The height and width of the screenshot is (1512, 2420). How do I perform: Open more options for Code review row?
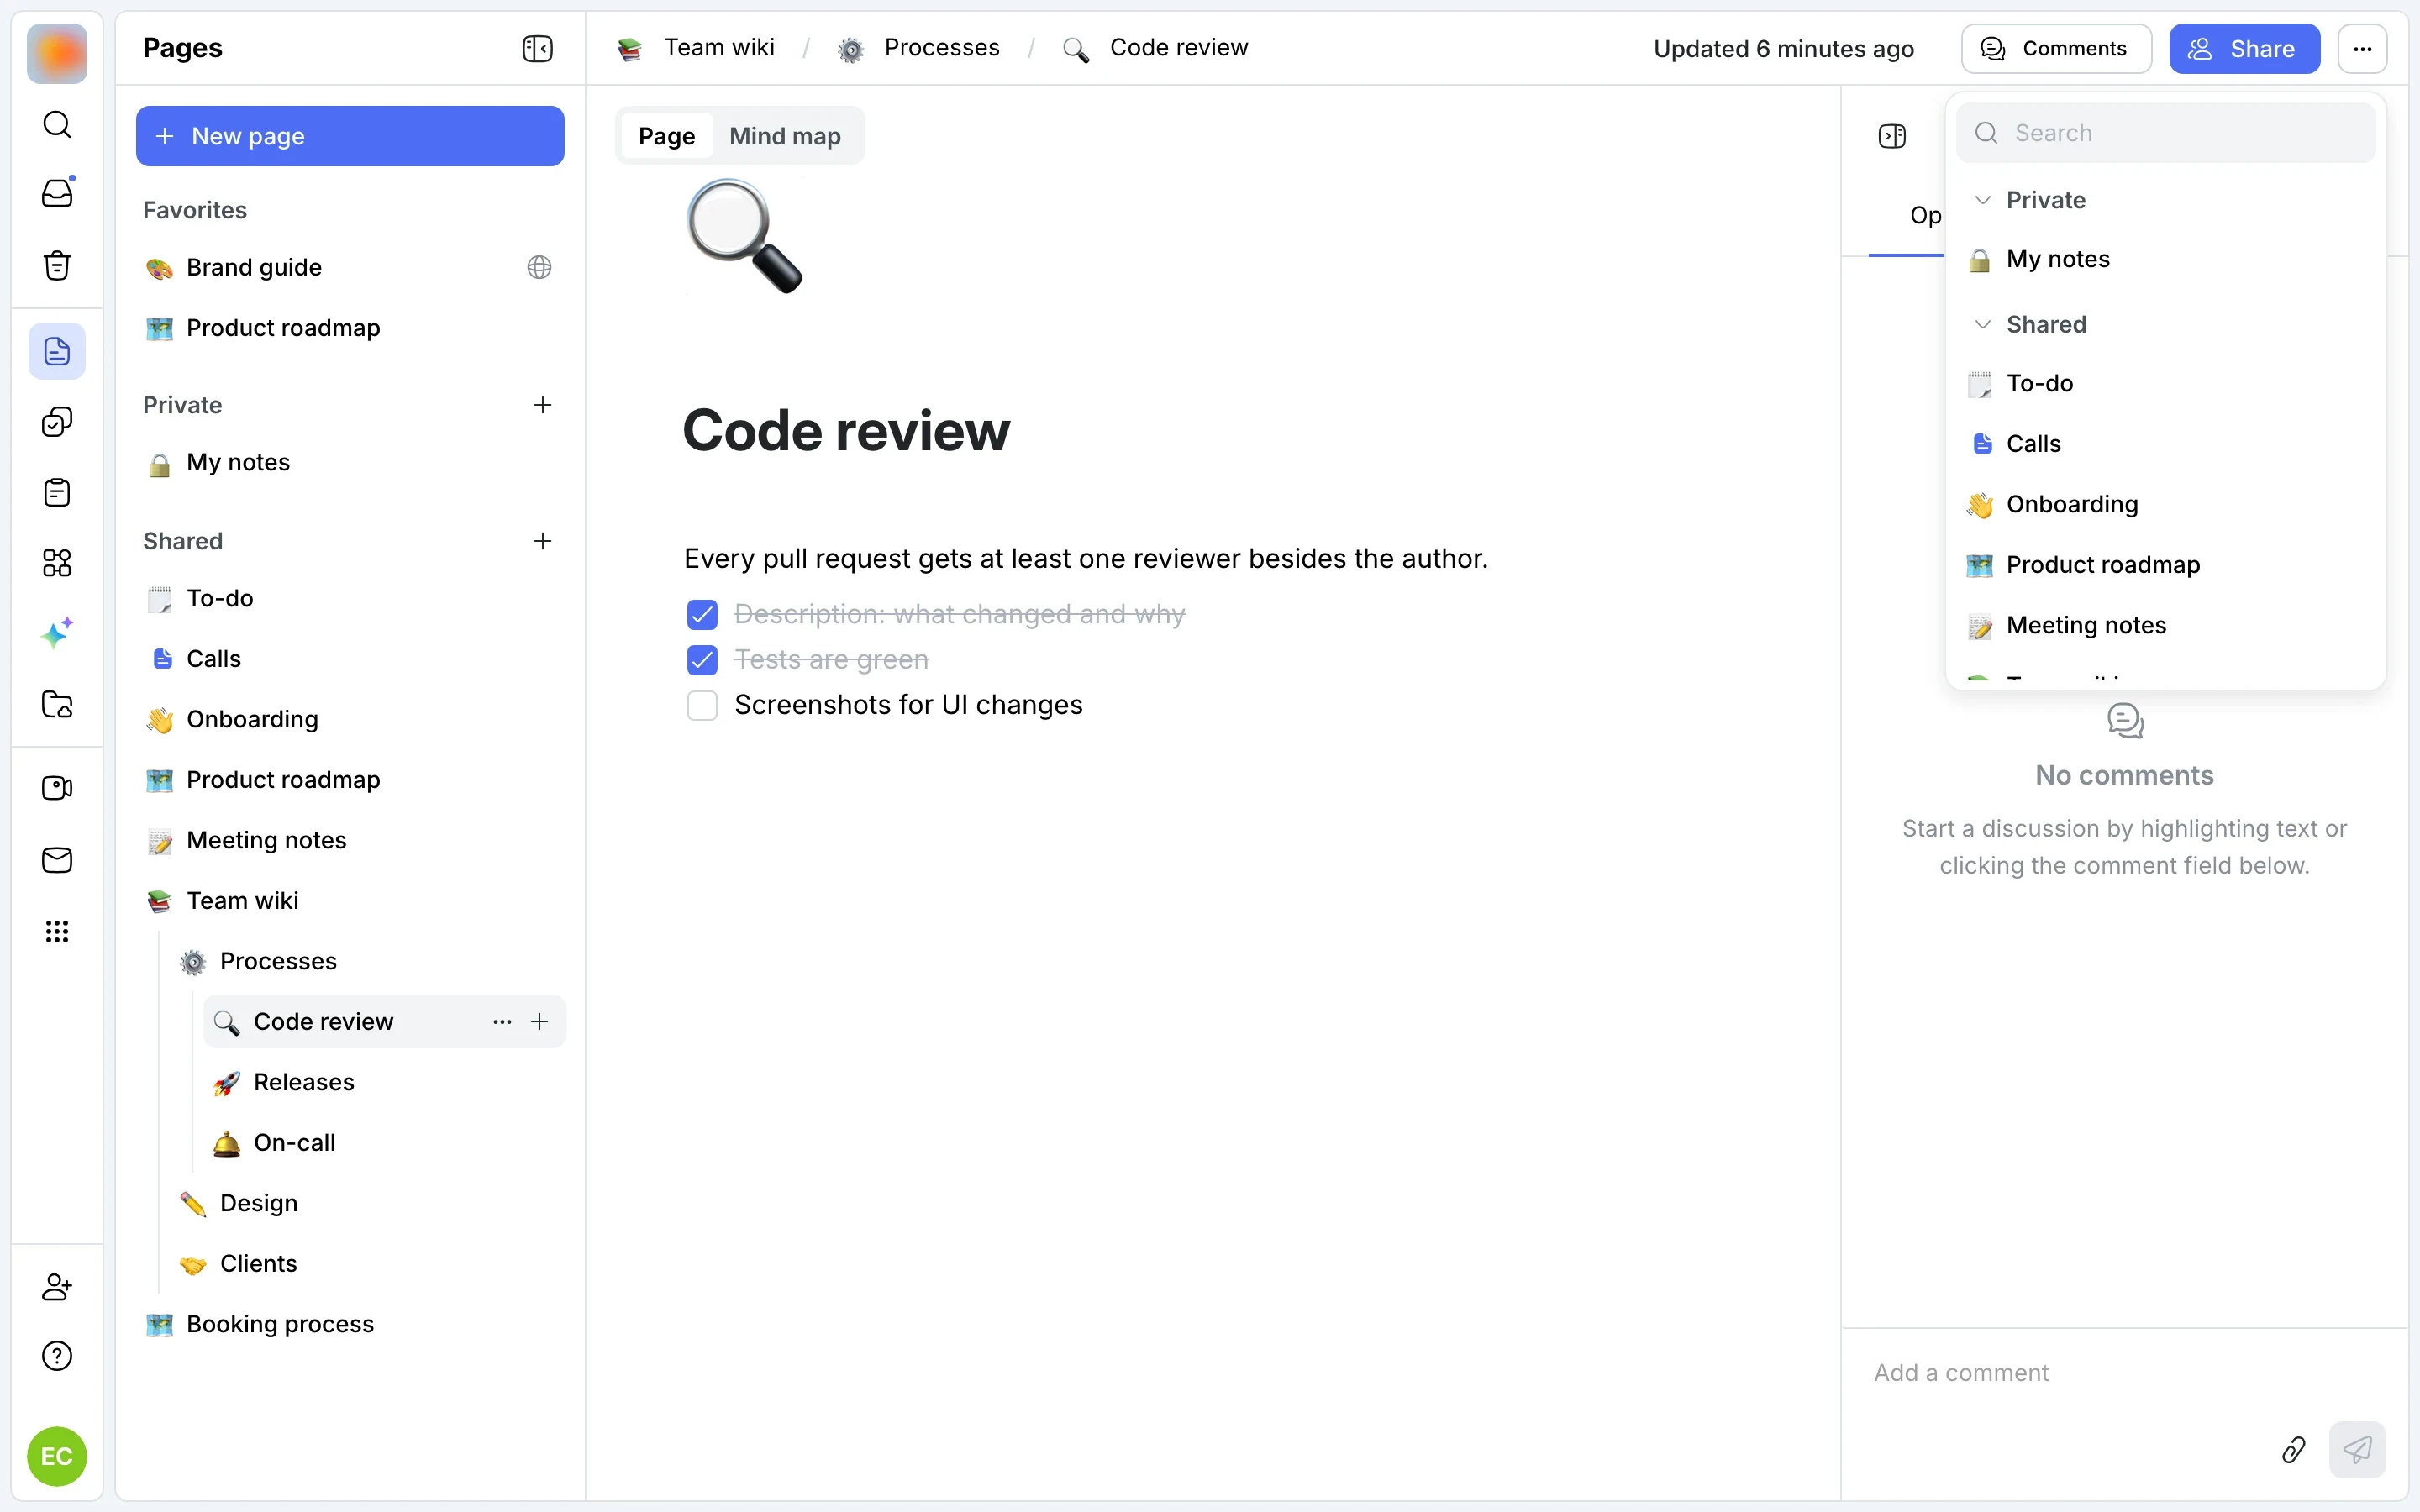(x=502, y=1021)
